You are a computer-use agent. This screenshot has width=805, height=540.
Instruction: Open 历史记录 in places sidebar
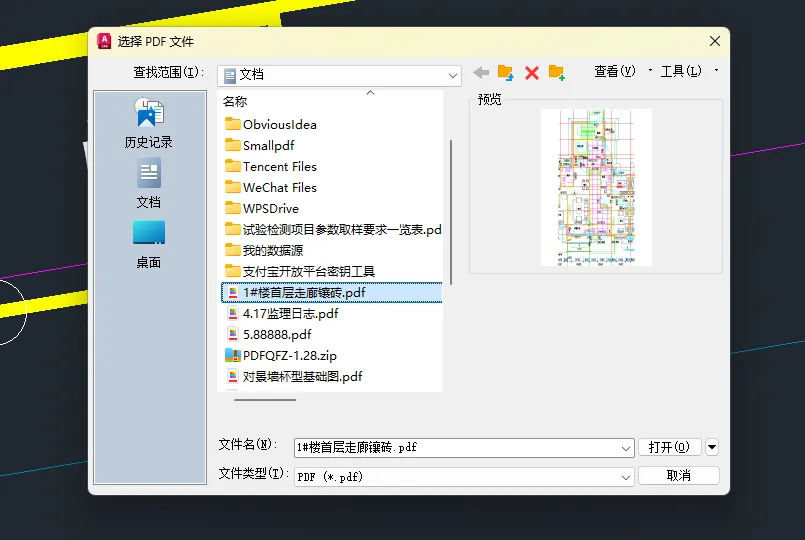(148, 124)
